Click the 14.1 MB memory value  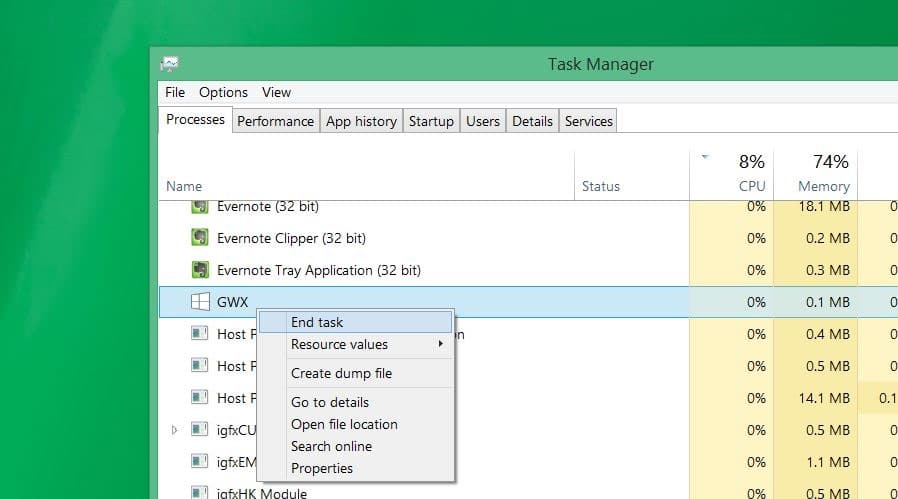coord(824,398)
